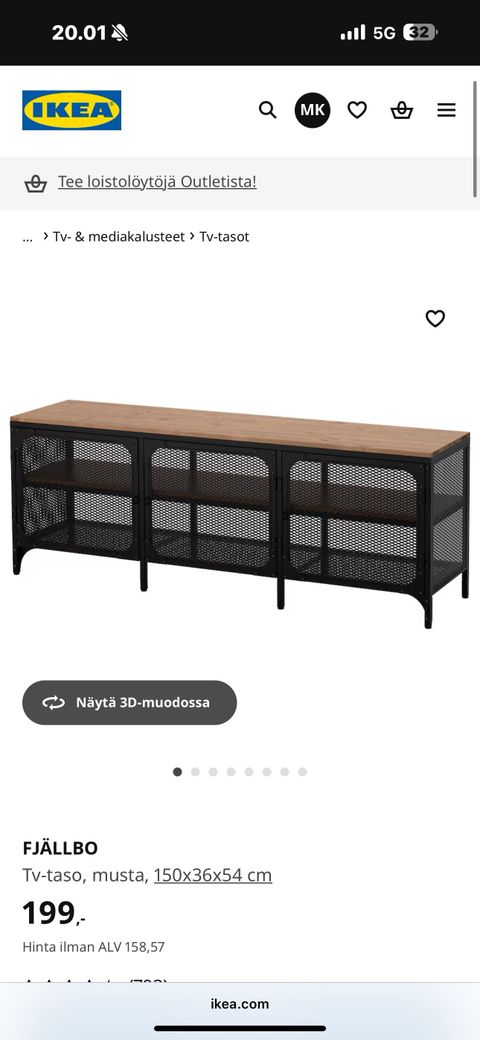
Task: Tap basket icon beside Outlet banner
Action: coord(36,183)
